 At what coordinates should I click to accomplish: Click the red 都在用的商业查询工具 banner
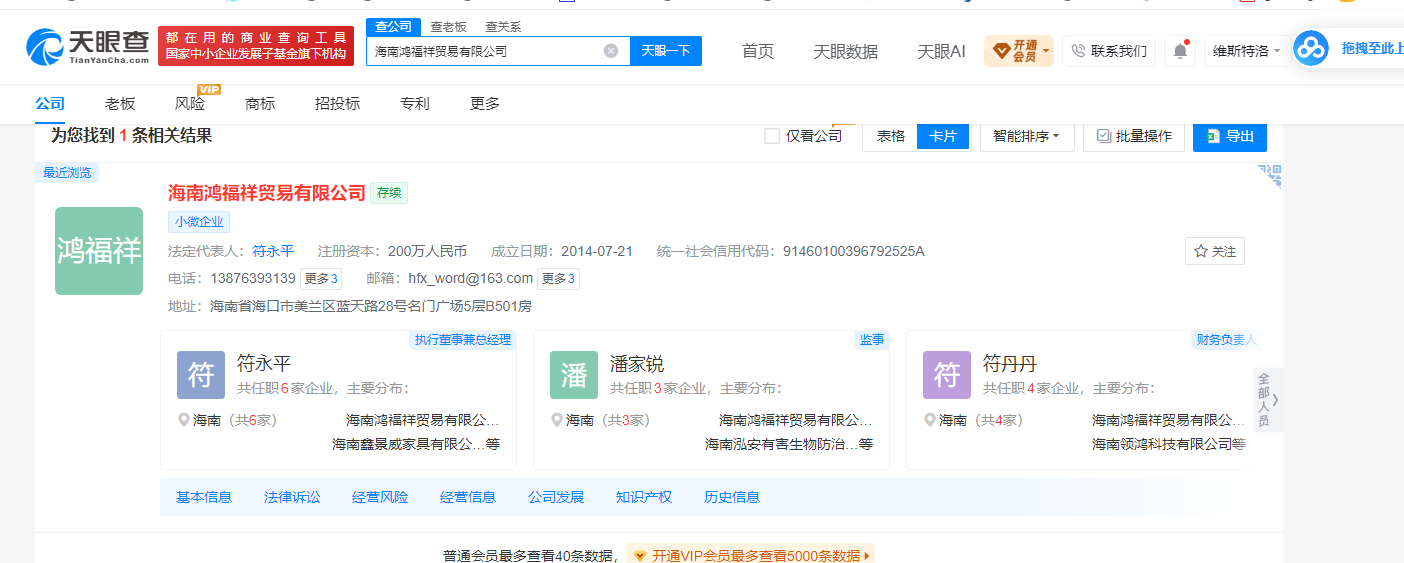click(256, 46)
